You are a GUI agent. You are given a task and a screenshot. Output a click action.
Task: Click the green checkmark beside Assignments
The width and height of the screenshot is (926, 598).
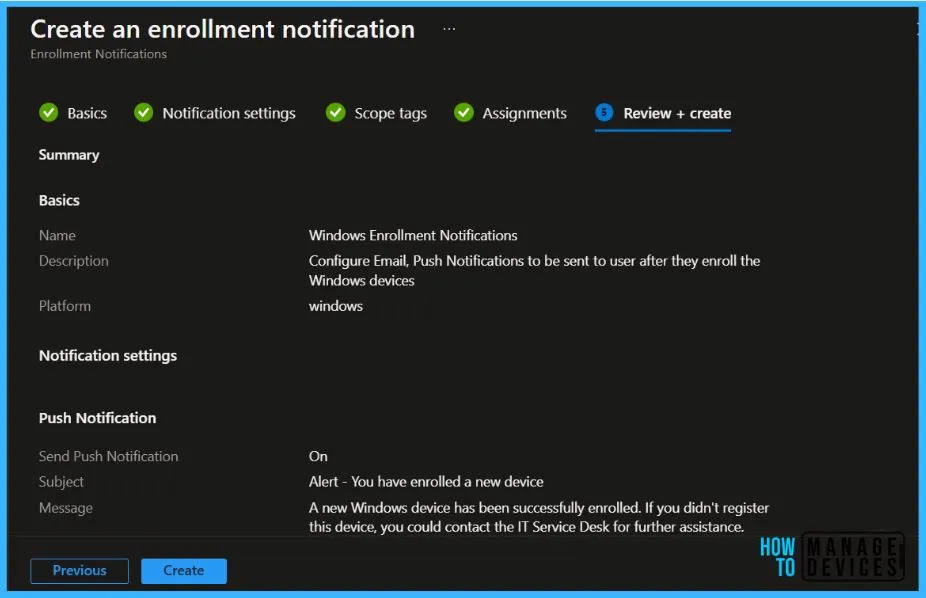(x=463, y=113)
